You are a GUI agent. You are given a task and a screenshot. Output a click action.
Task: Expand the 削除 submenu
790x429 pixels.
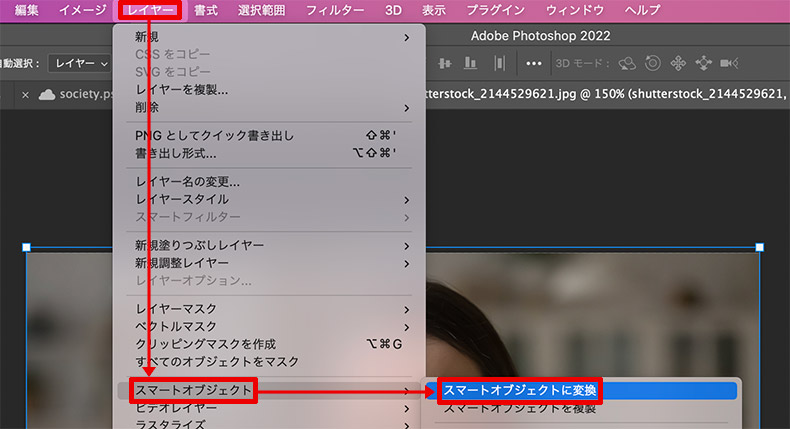[271, 107]
